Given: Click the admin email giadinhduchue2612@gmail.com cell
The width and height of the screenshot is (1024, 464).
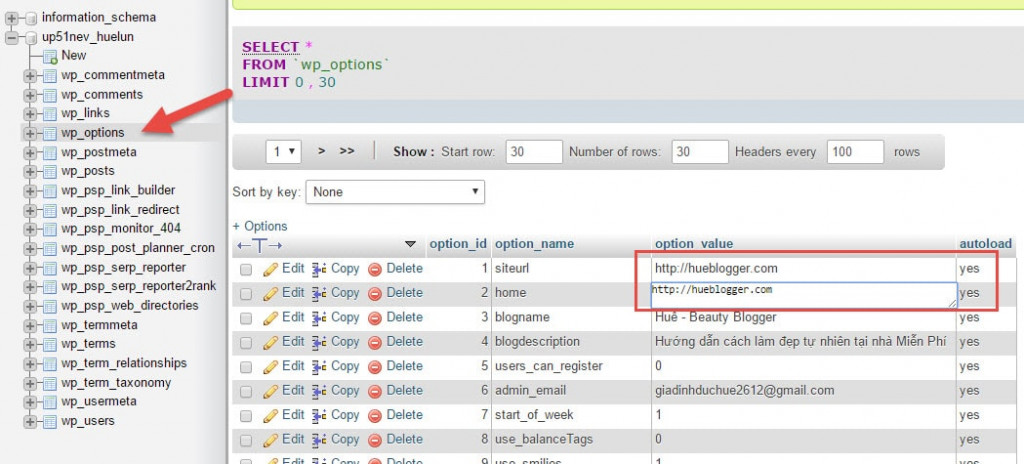Looking at the screenshot, I should coord(744,391).
